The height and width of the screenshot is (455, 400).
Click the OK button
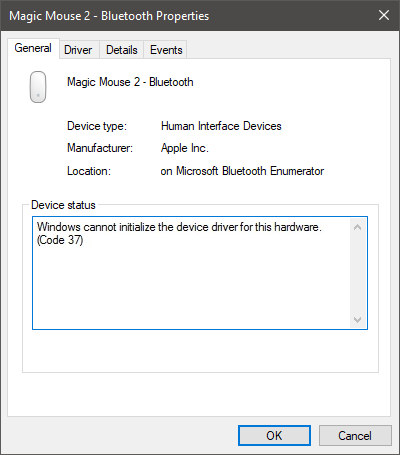(274, 435)
